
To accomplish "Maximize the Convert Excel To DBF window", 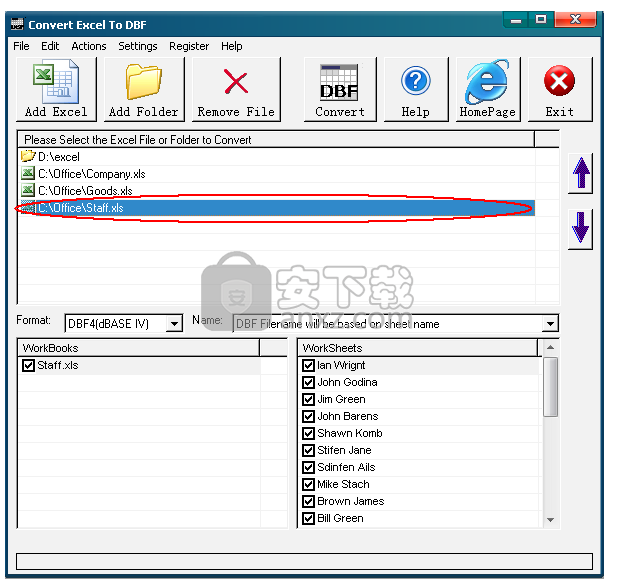I will coord(541,20).
